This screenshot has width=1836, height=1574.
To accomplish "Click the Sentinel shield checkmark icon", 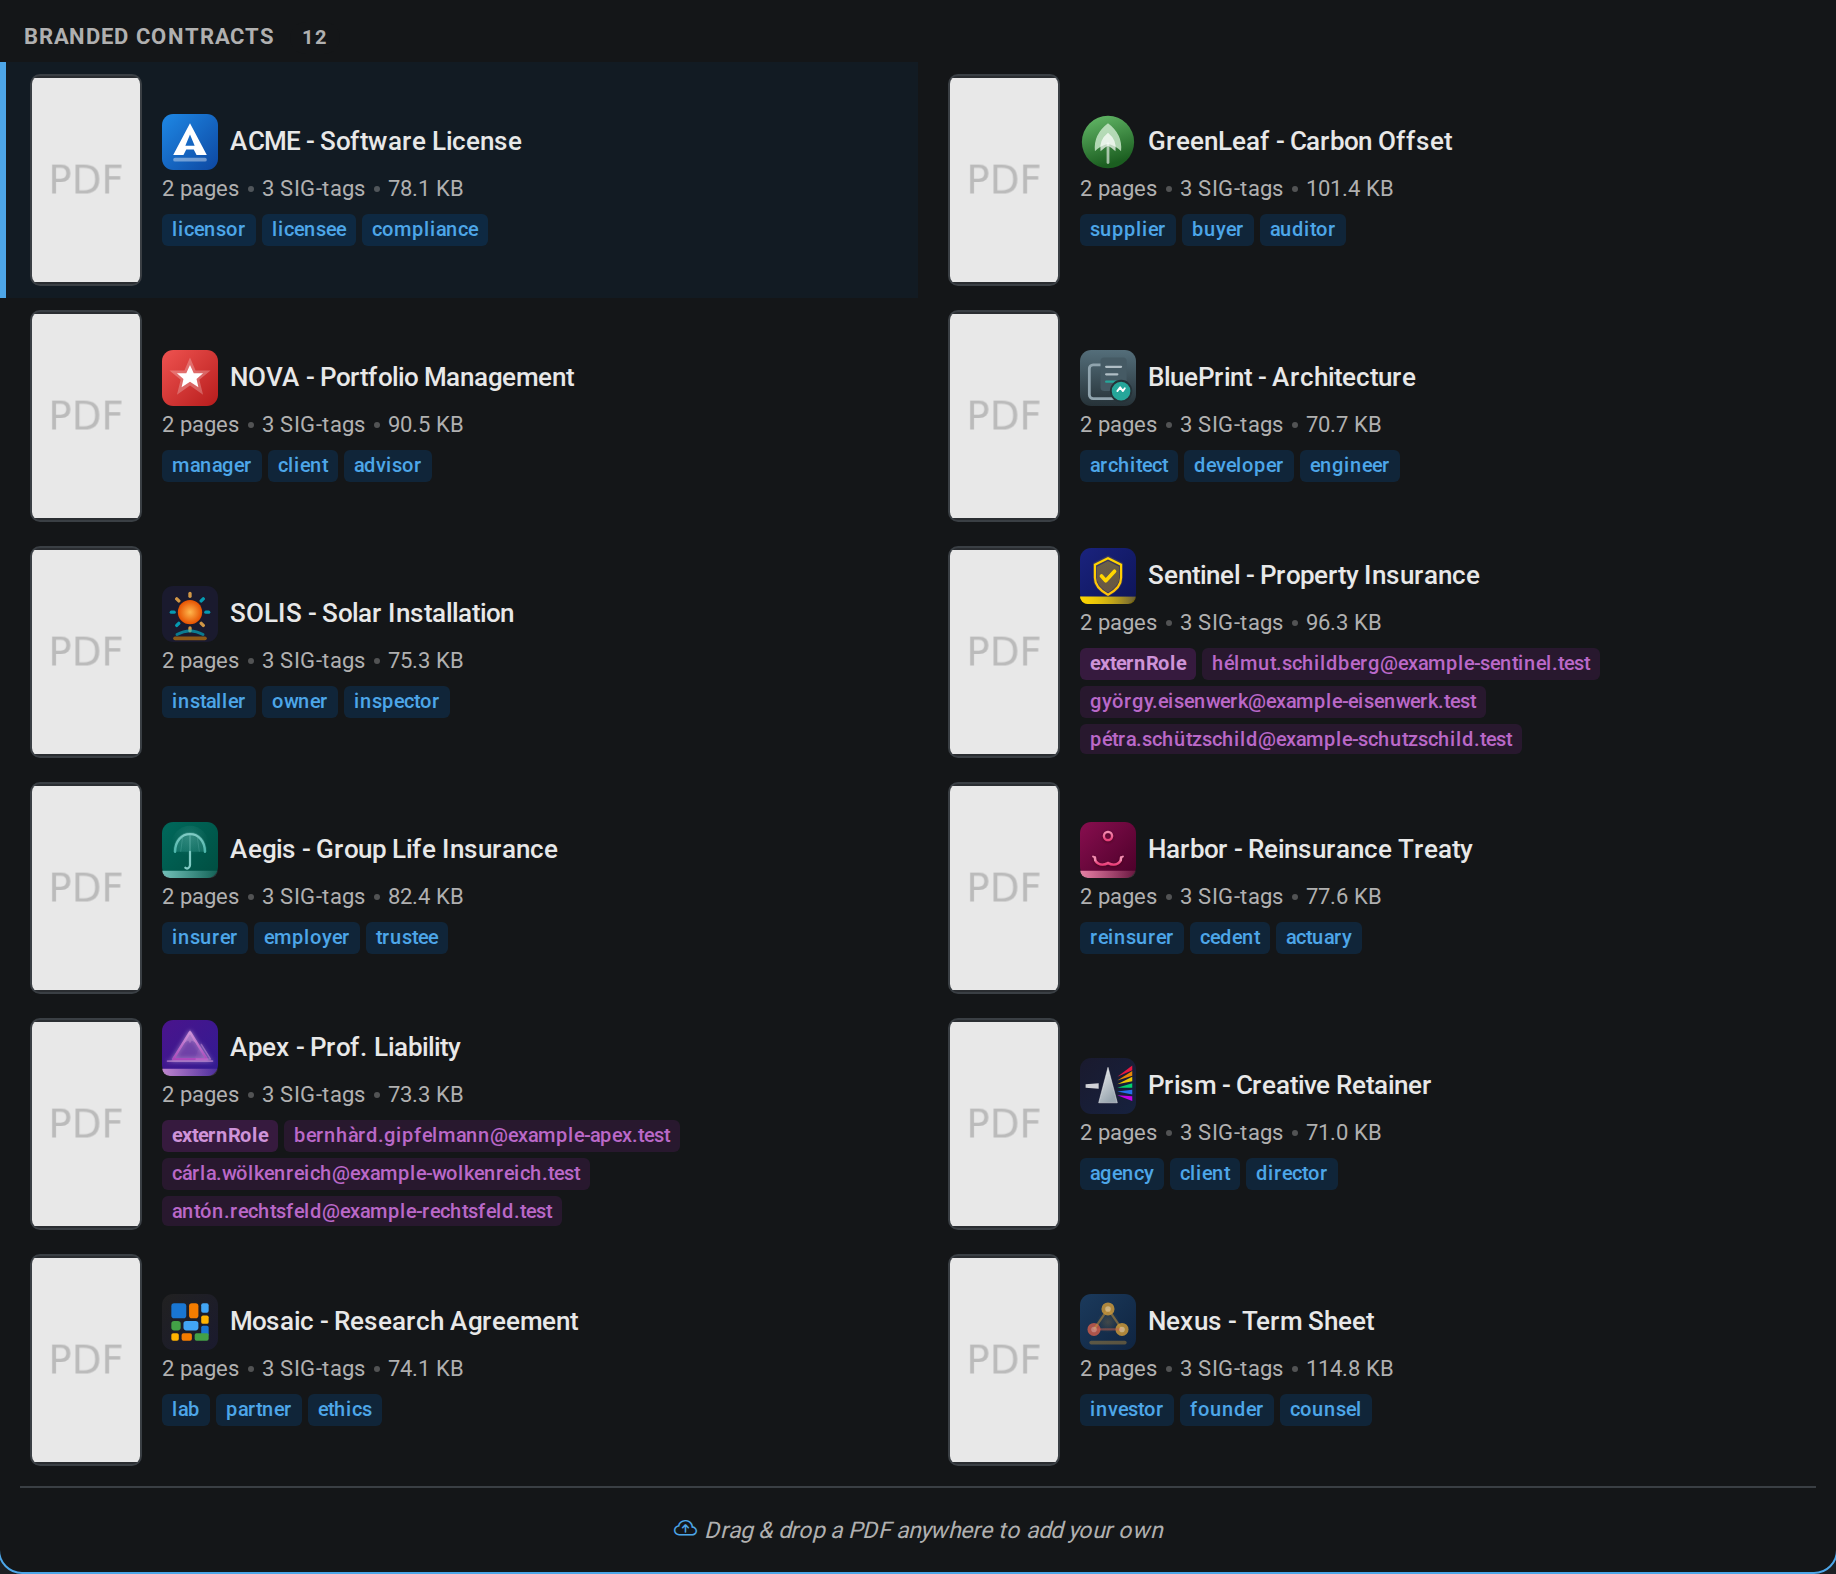I will 1107,576.
